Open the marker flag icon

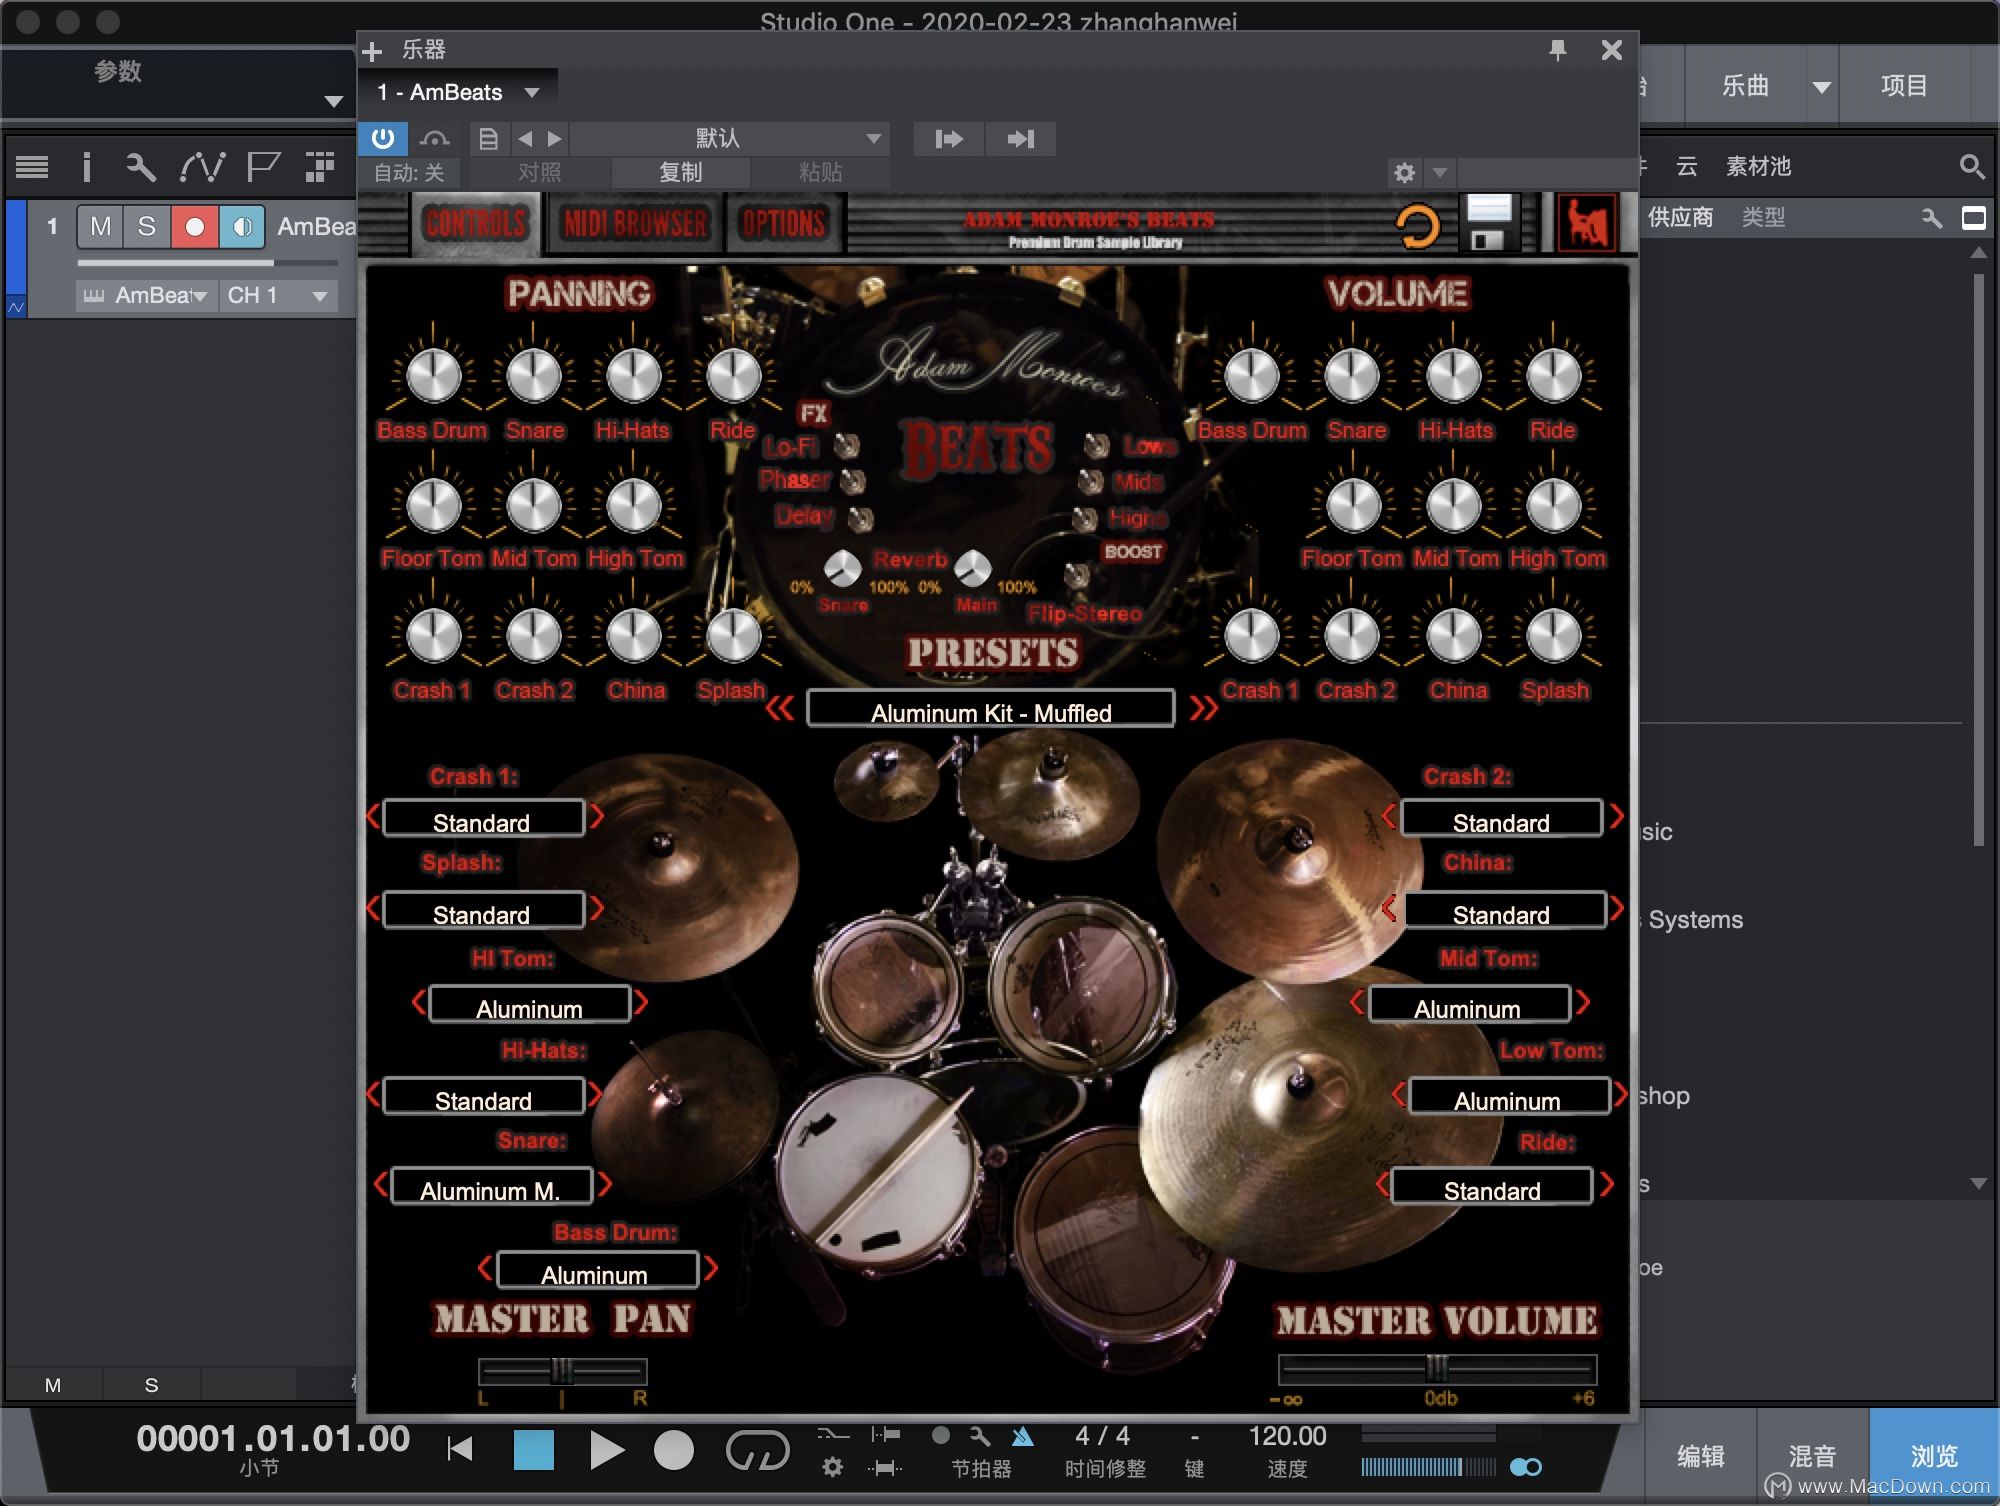[x=262, y=167]
